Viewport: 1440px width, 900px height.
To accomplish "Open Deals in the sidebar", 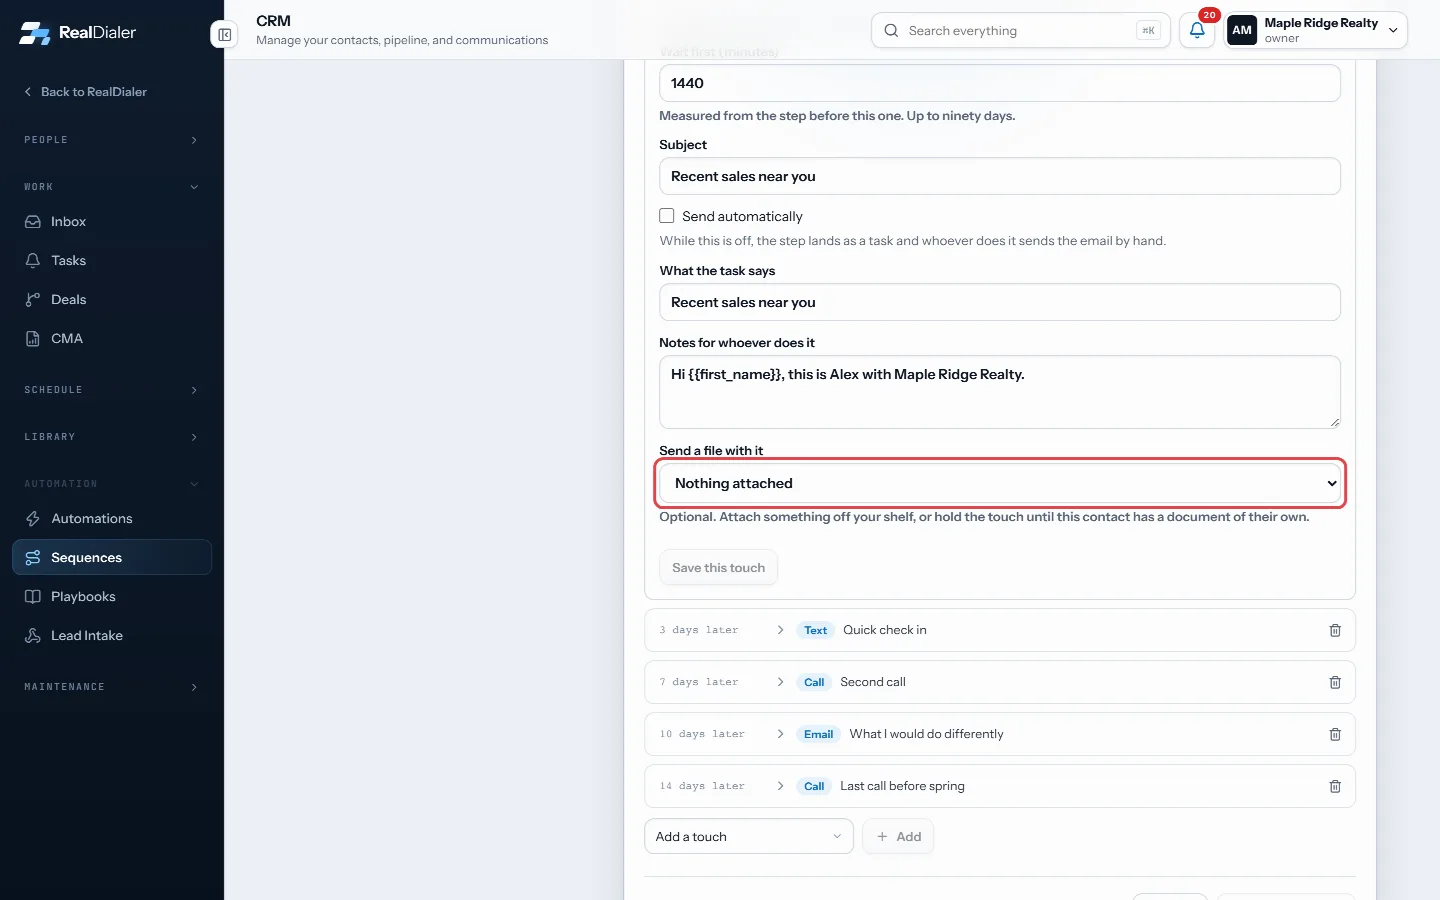I will point(112,300).
